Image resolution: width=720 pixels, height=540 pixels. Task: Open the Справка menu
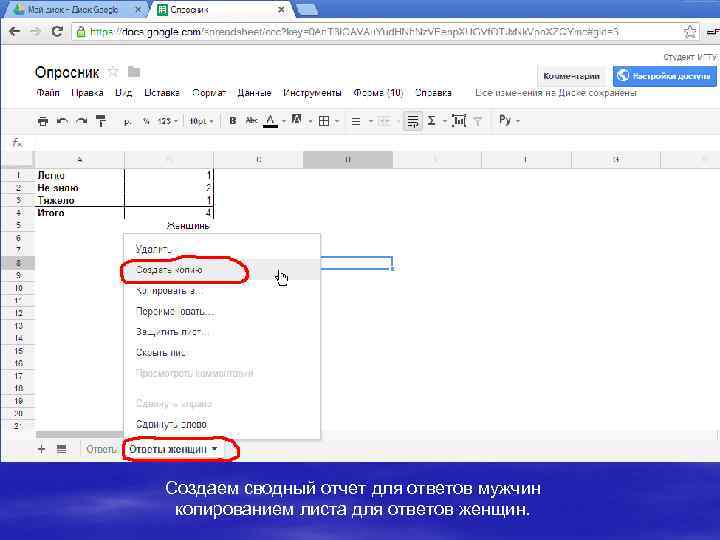(x=433, y=93)
